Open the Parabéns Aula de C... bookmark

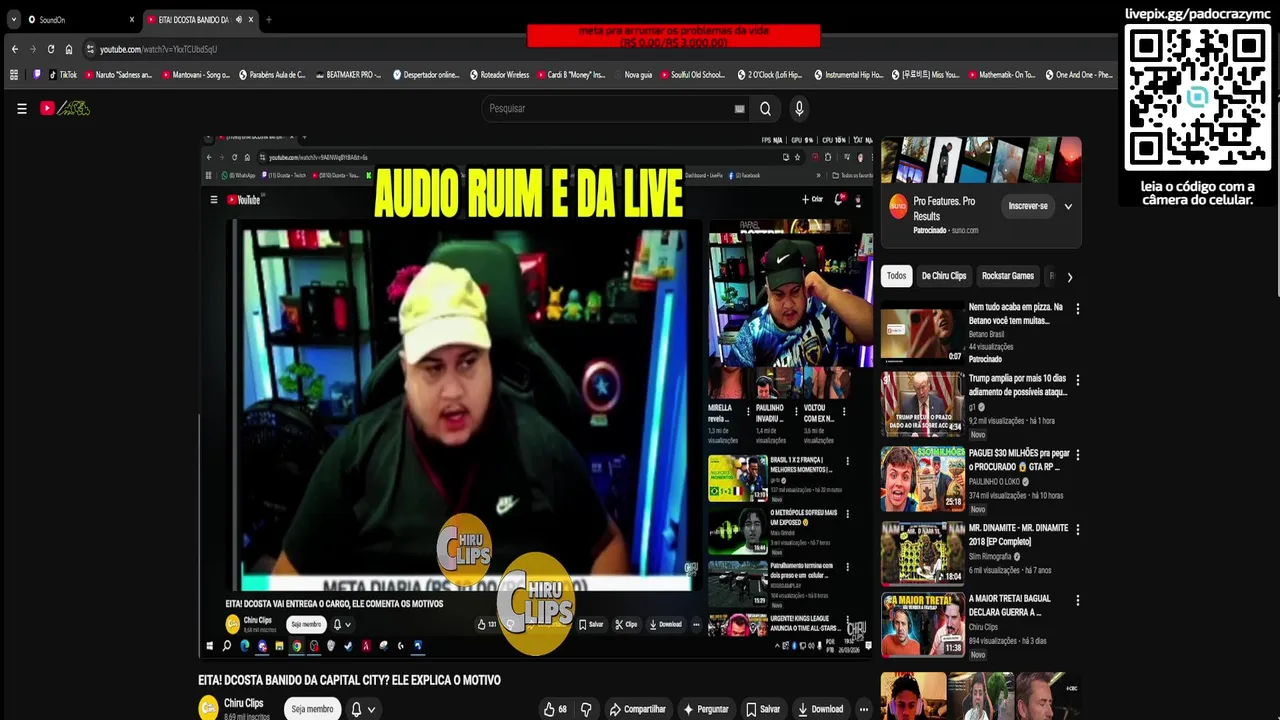click(272, 74)
